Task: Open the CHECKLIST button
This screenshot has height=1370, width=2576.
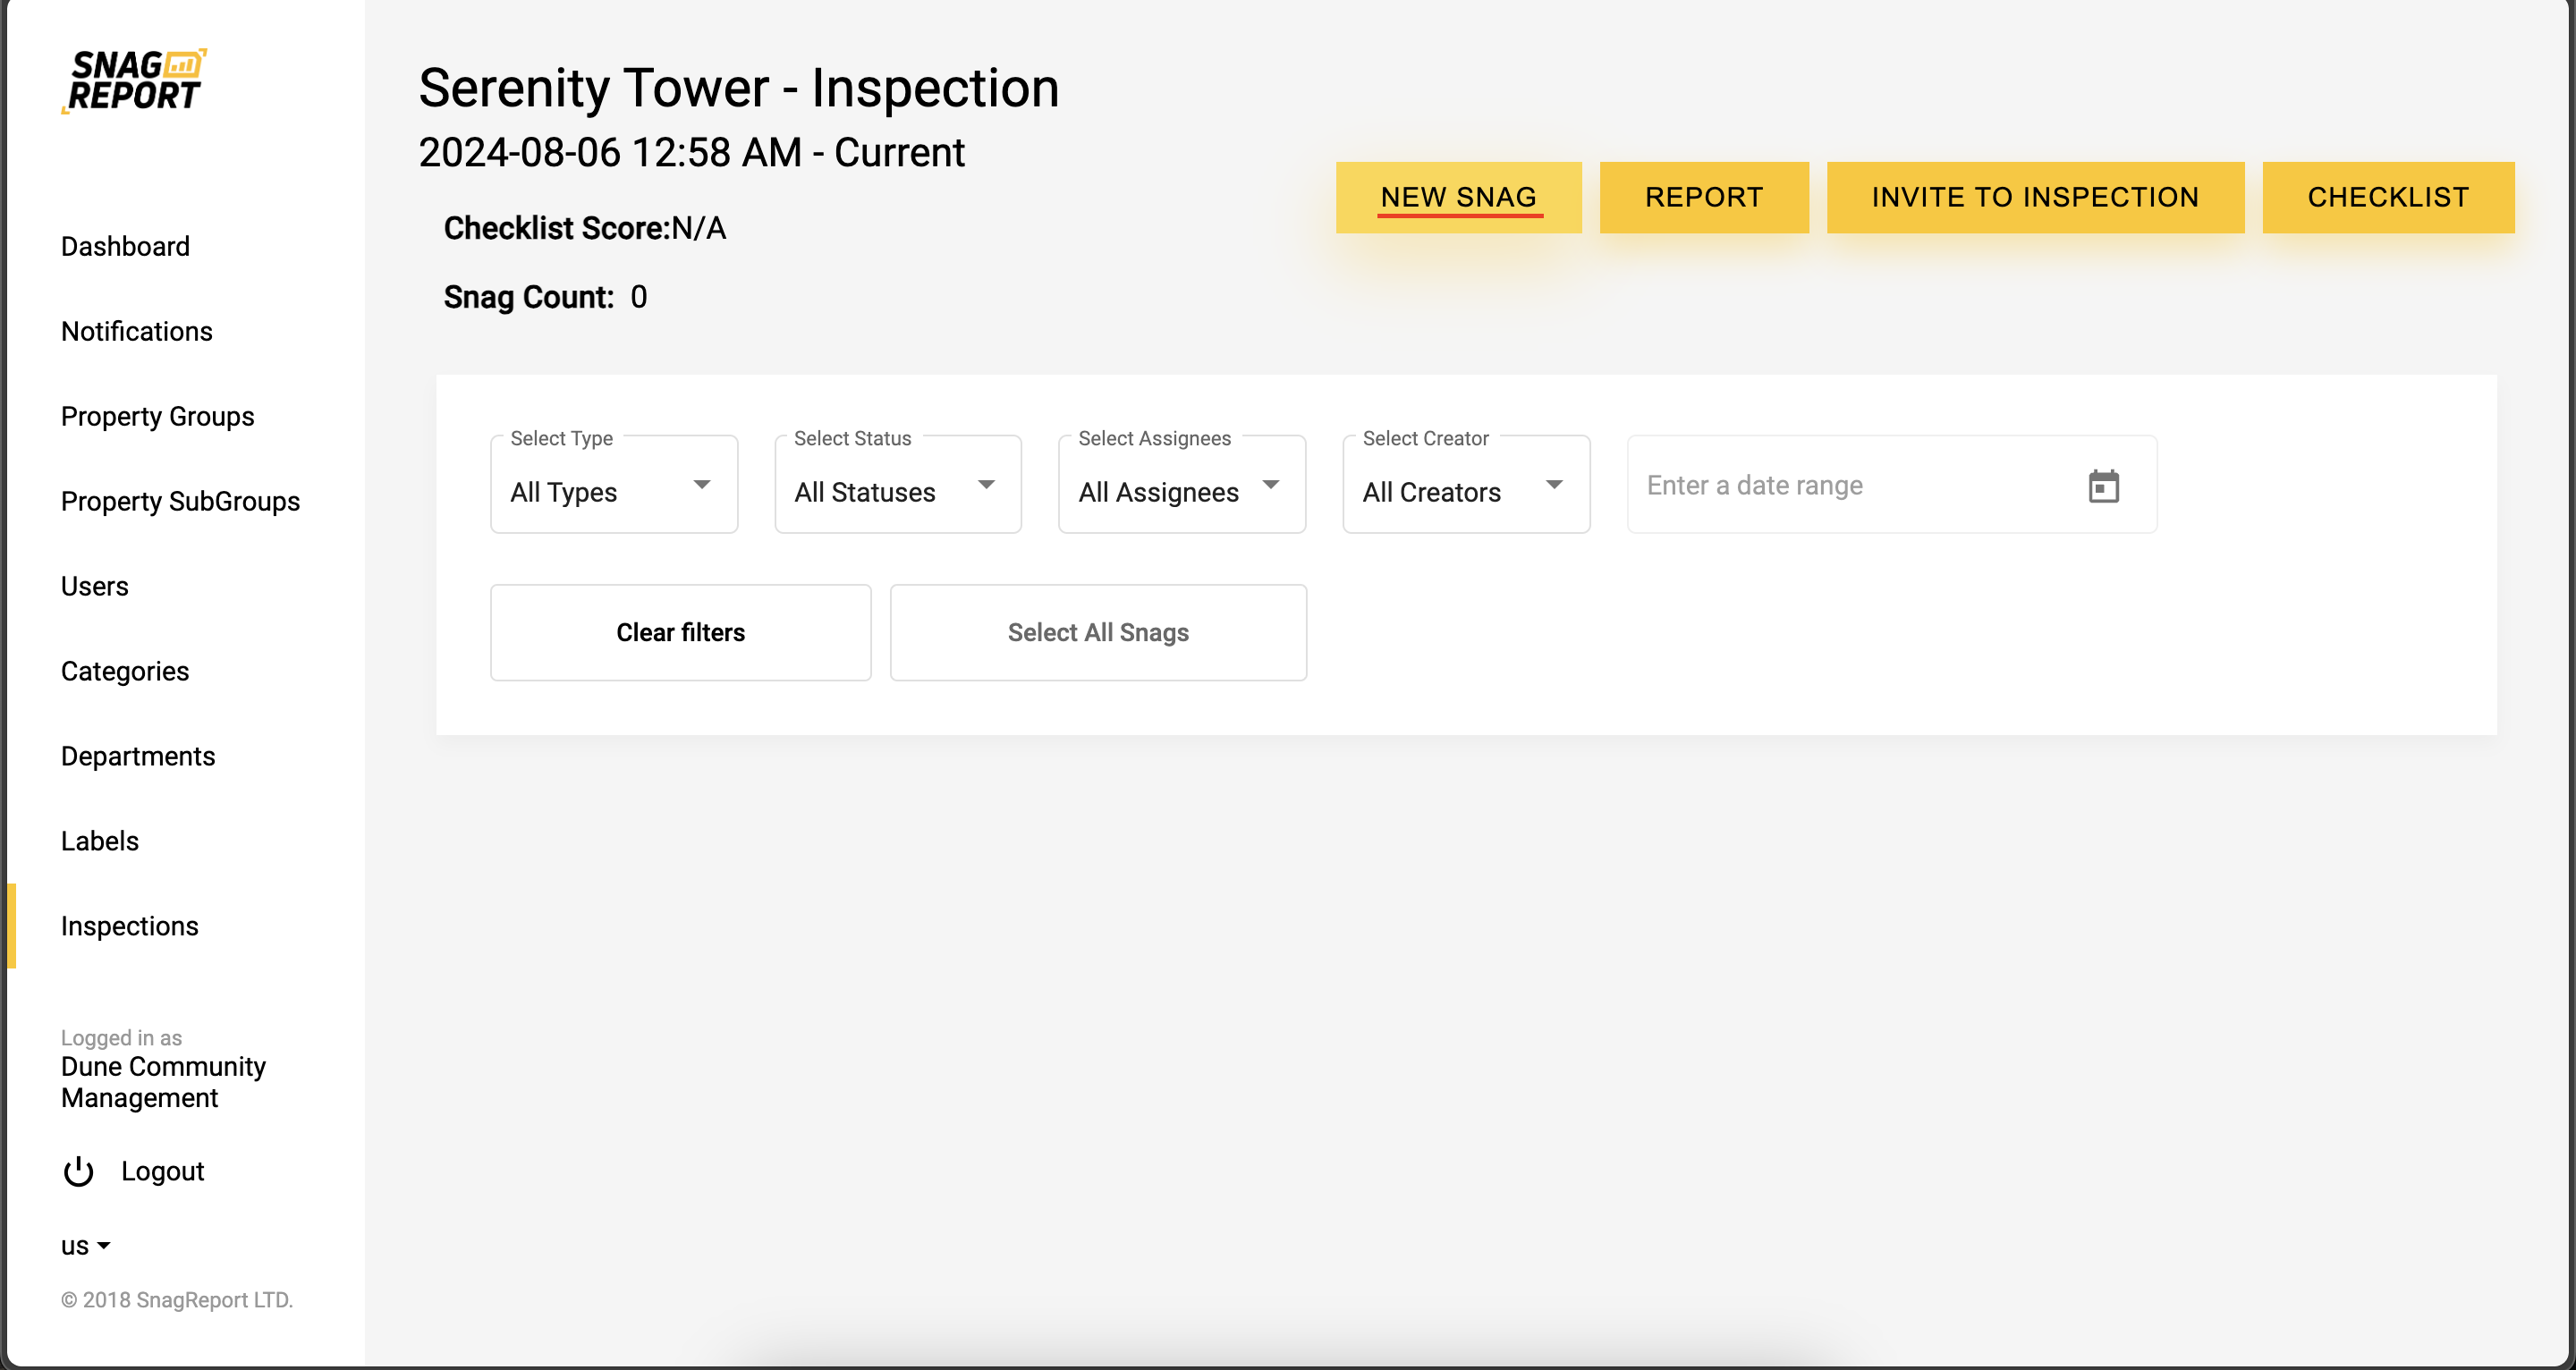Action: pyautogui.click(x=2387, y=197)
